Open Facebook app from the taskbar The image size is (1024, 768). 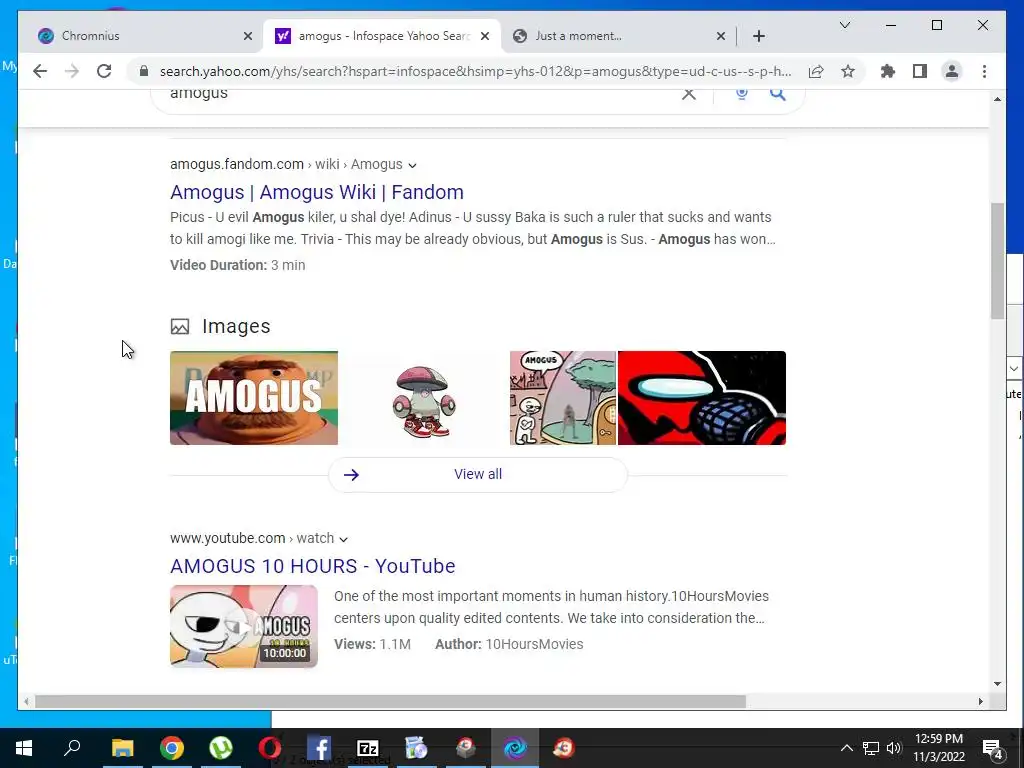319,748
